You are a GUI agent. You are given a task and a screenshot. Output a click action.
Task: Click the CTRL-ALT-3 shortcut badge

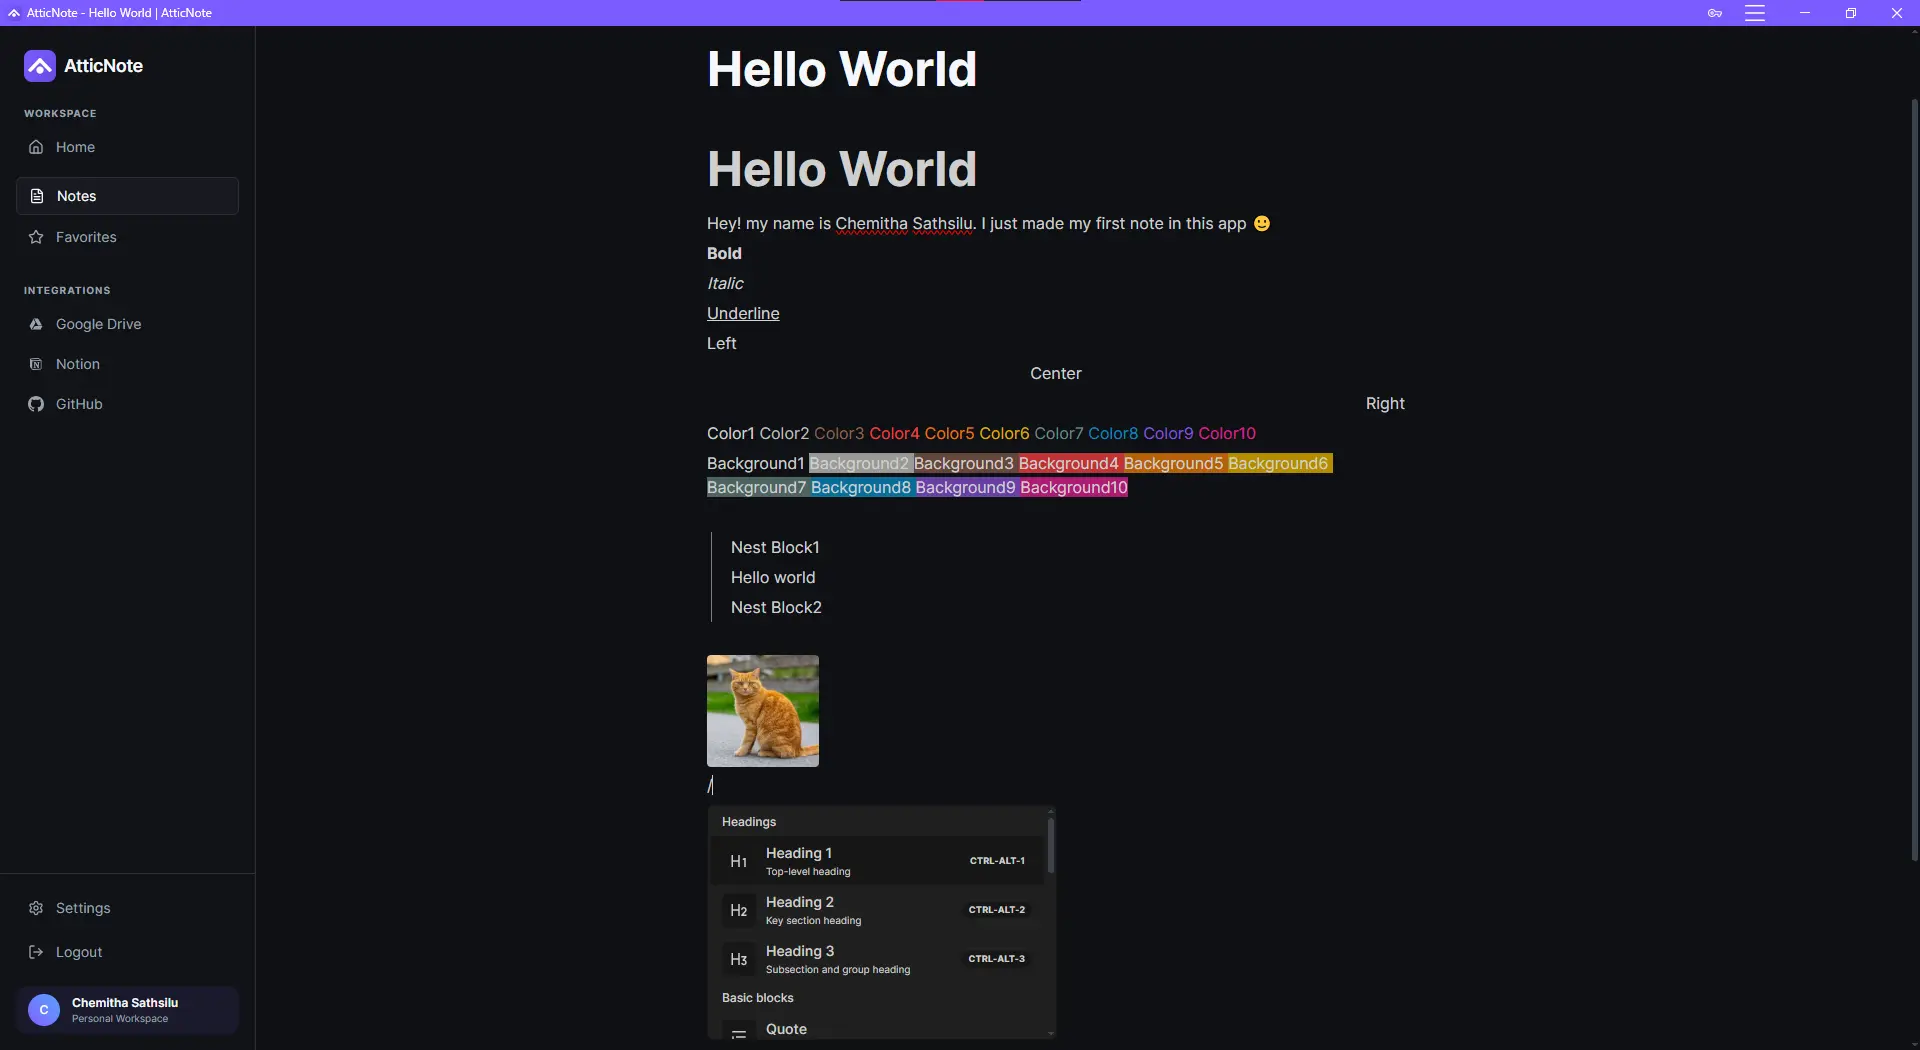997,959
